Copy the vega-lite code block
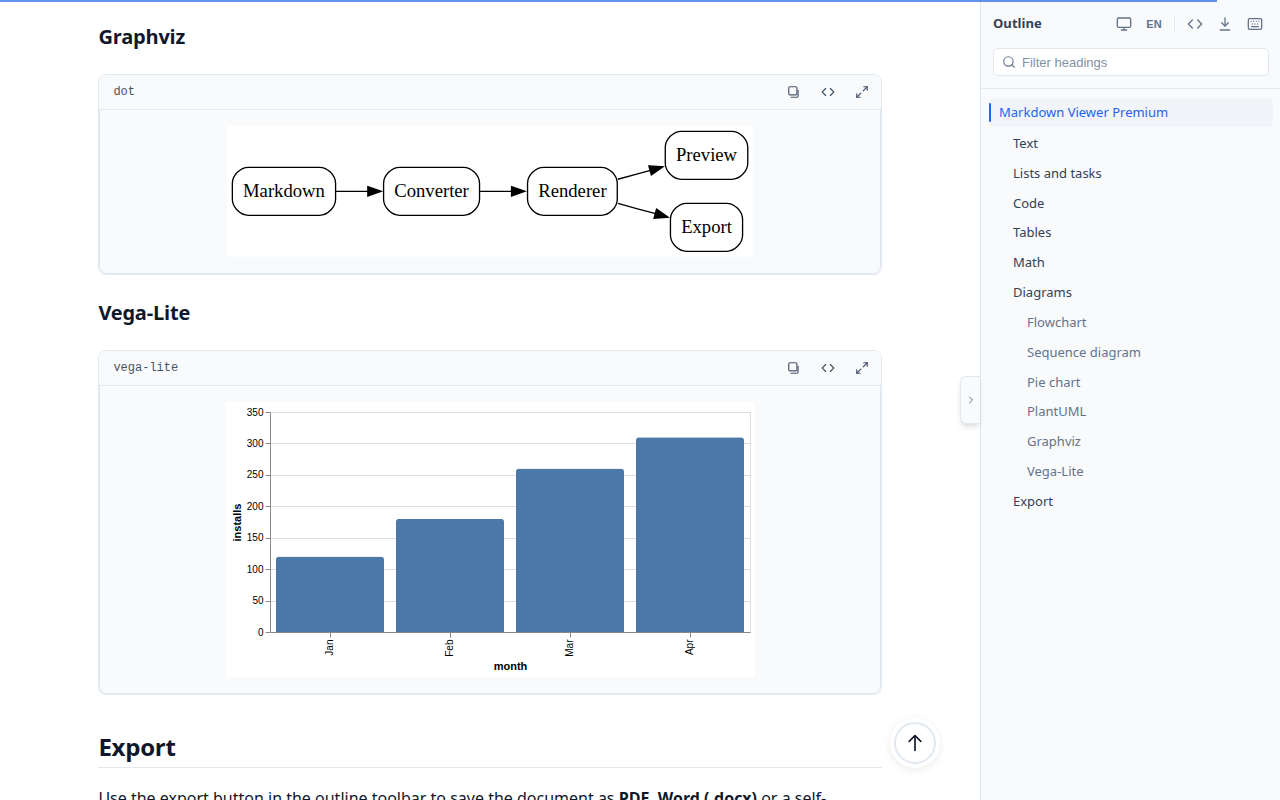This screenshot has height=800, width=1280. (793, 368)
